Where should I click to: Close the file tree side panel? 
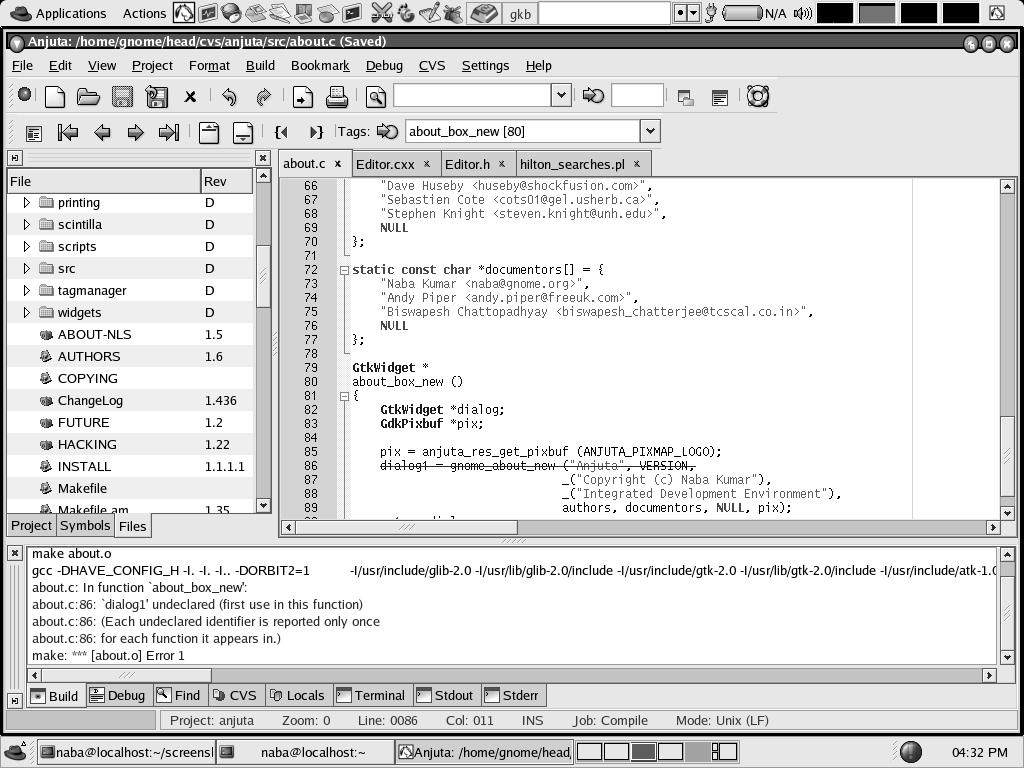point(262,158)
